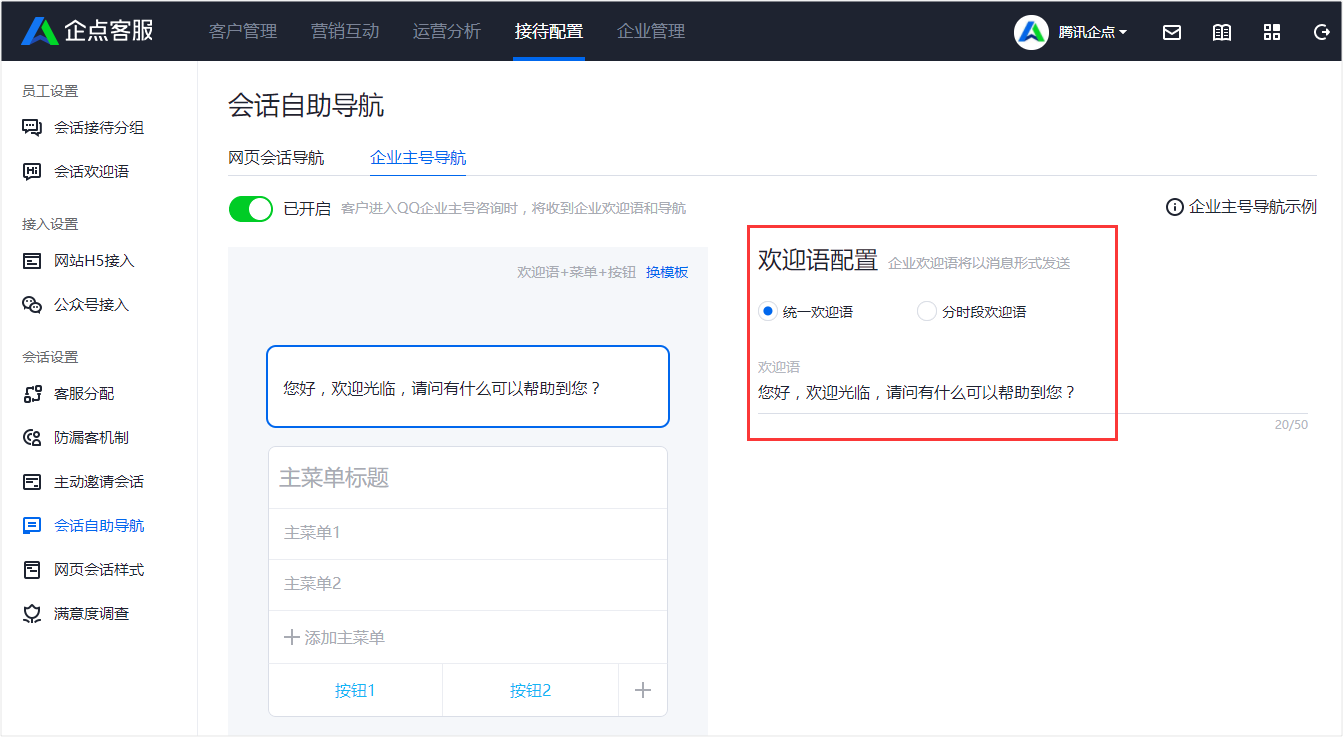Viewport: 1343px width, 737px height.
Task: Open the 运营分析 top menu
Action: [447, 31]
